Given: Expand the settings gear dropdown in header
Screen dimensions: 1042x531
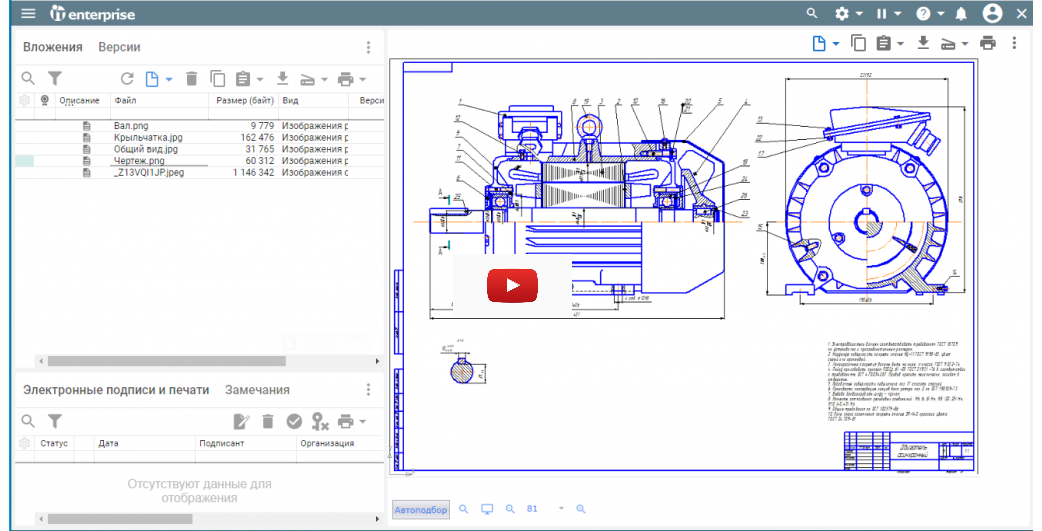Looking at the screenshot, I should pos(848,14).
